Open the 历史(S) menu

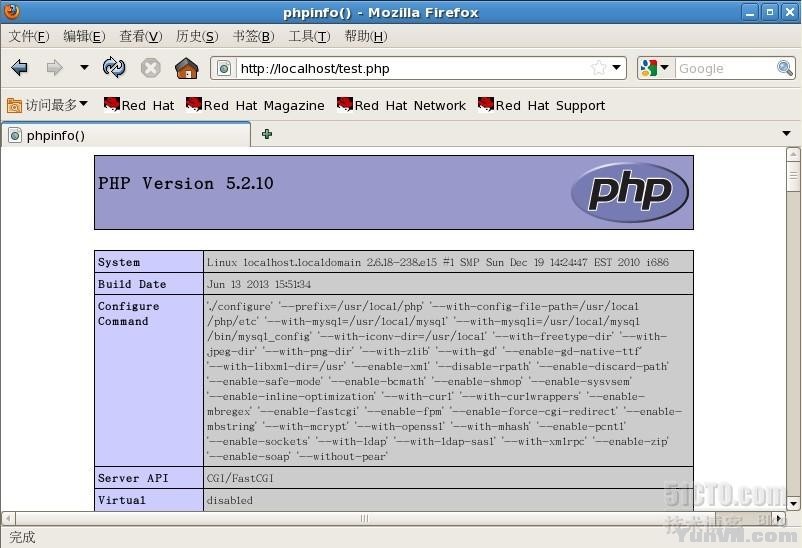pos(197,36)
